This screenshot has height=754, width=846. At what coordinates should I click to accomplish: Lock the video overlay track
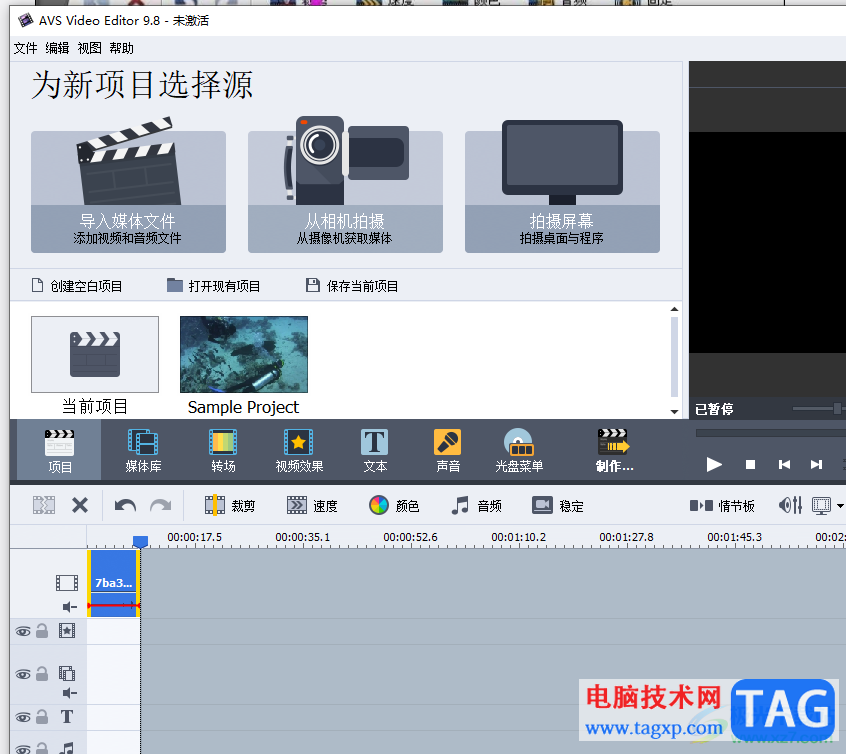pyautogui.click(x=42, y=674)
